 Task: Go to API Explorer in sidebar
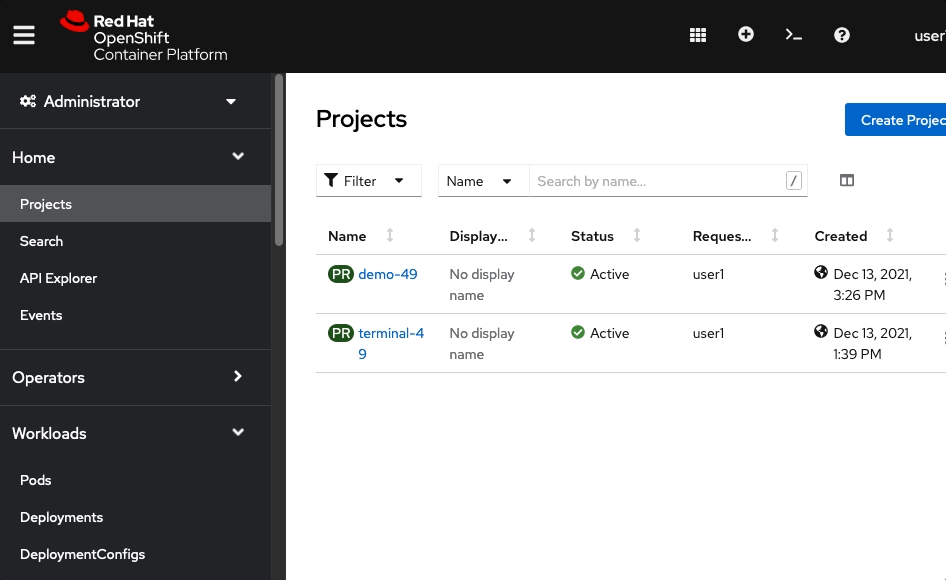(x=58, y=278)
